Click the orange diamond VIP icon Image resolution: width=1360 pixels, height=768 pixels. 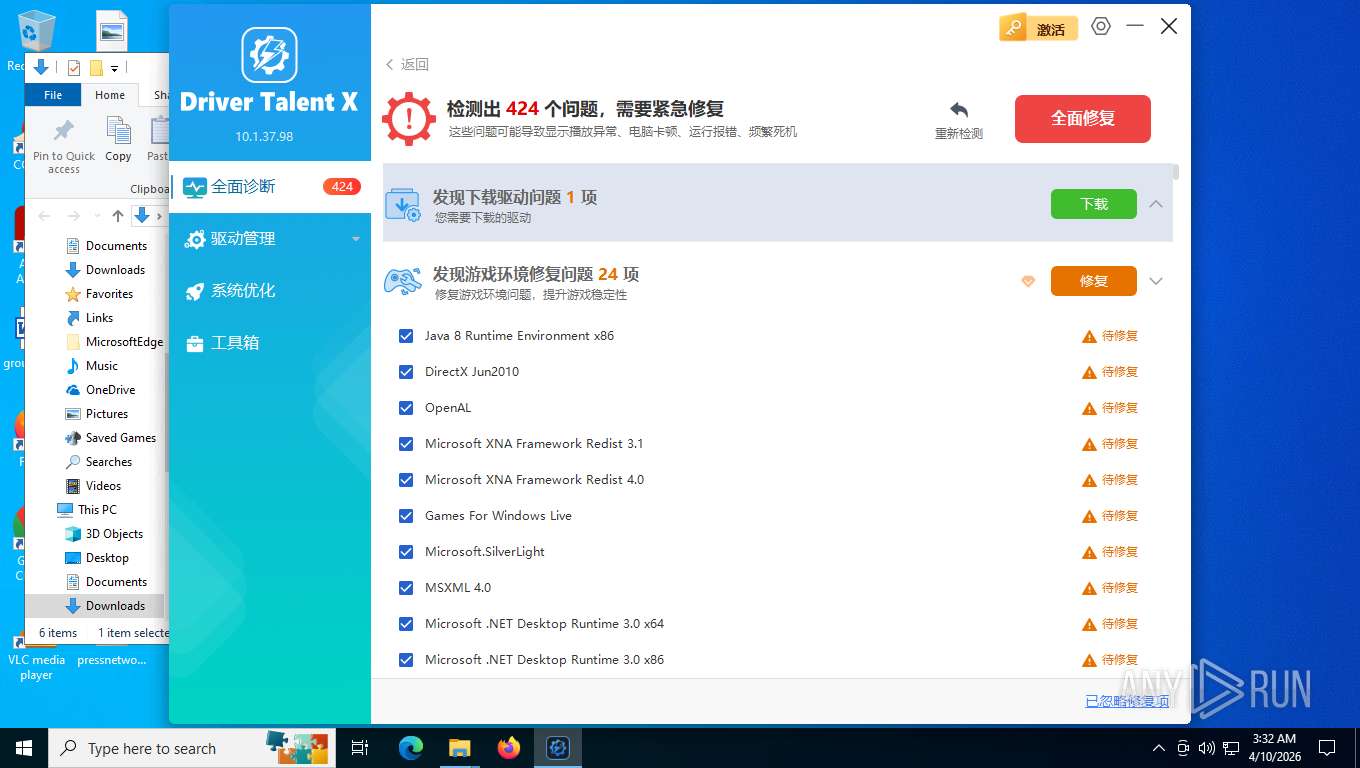(x=1028, y=281)
